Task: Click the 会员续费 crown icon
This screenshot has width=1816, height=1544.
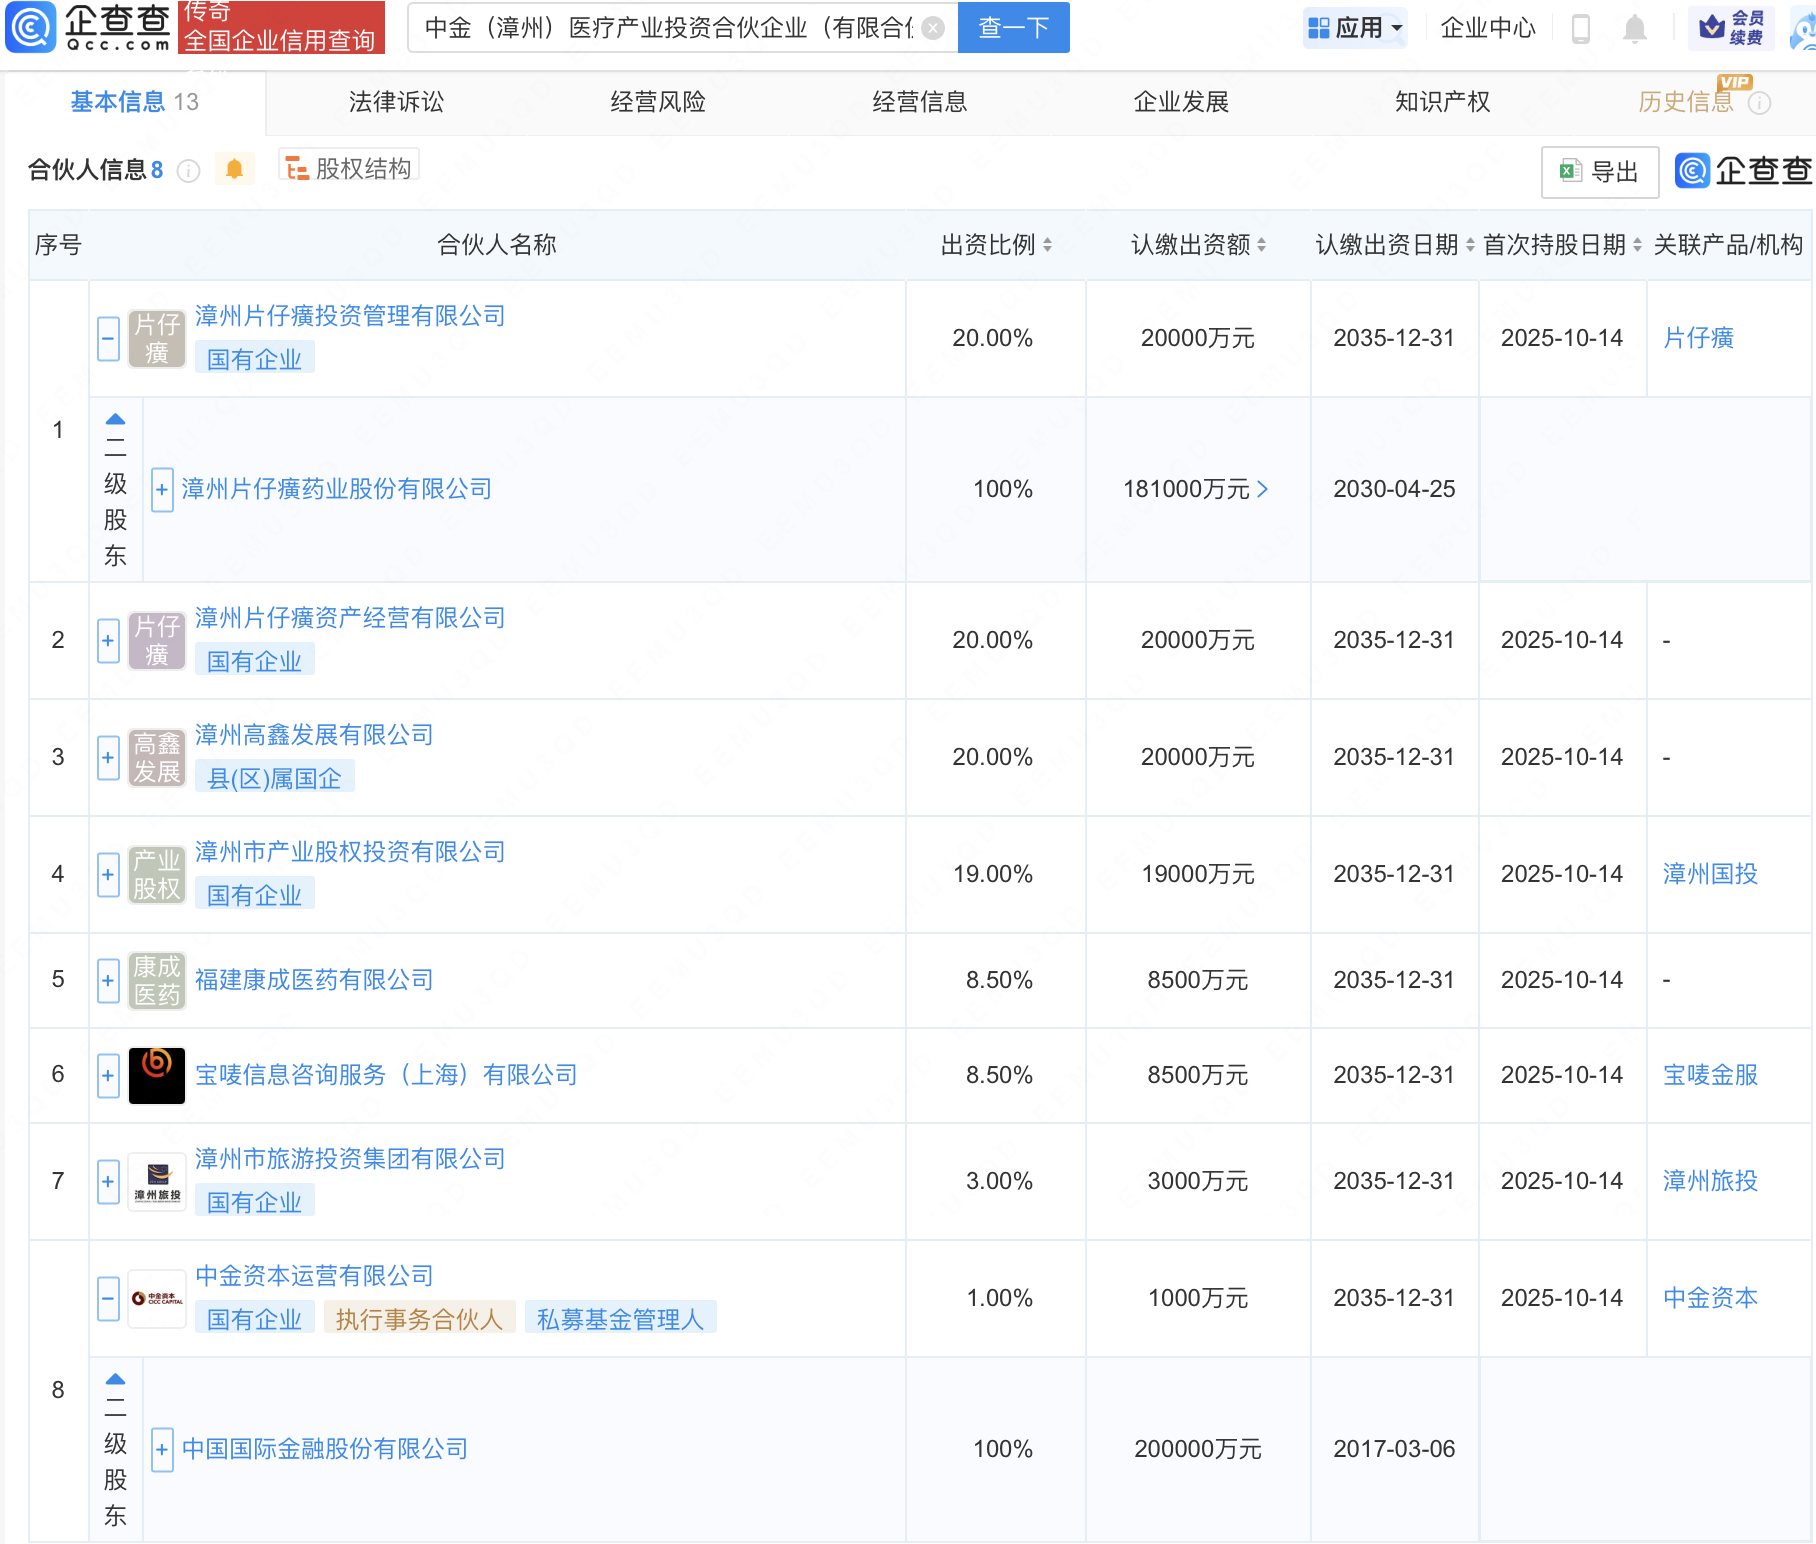Action: (1712, 27)
